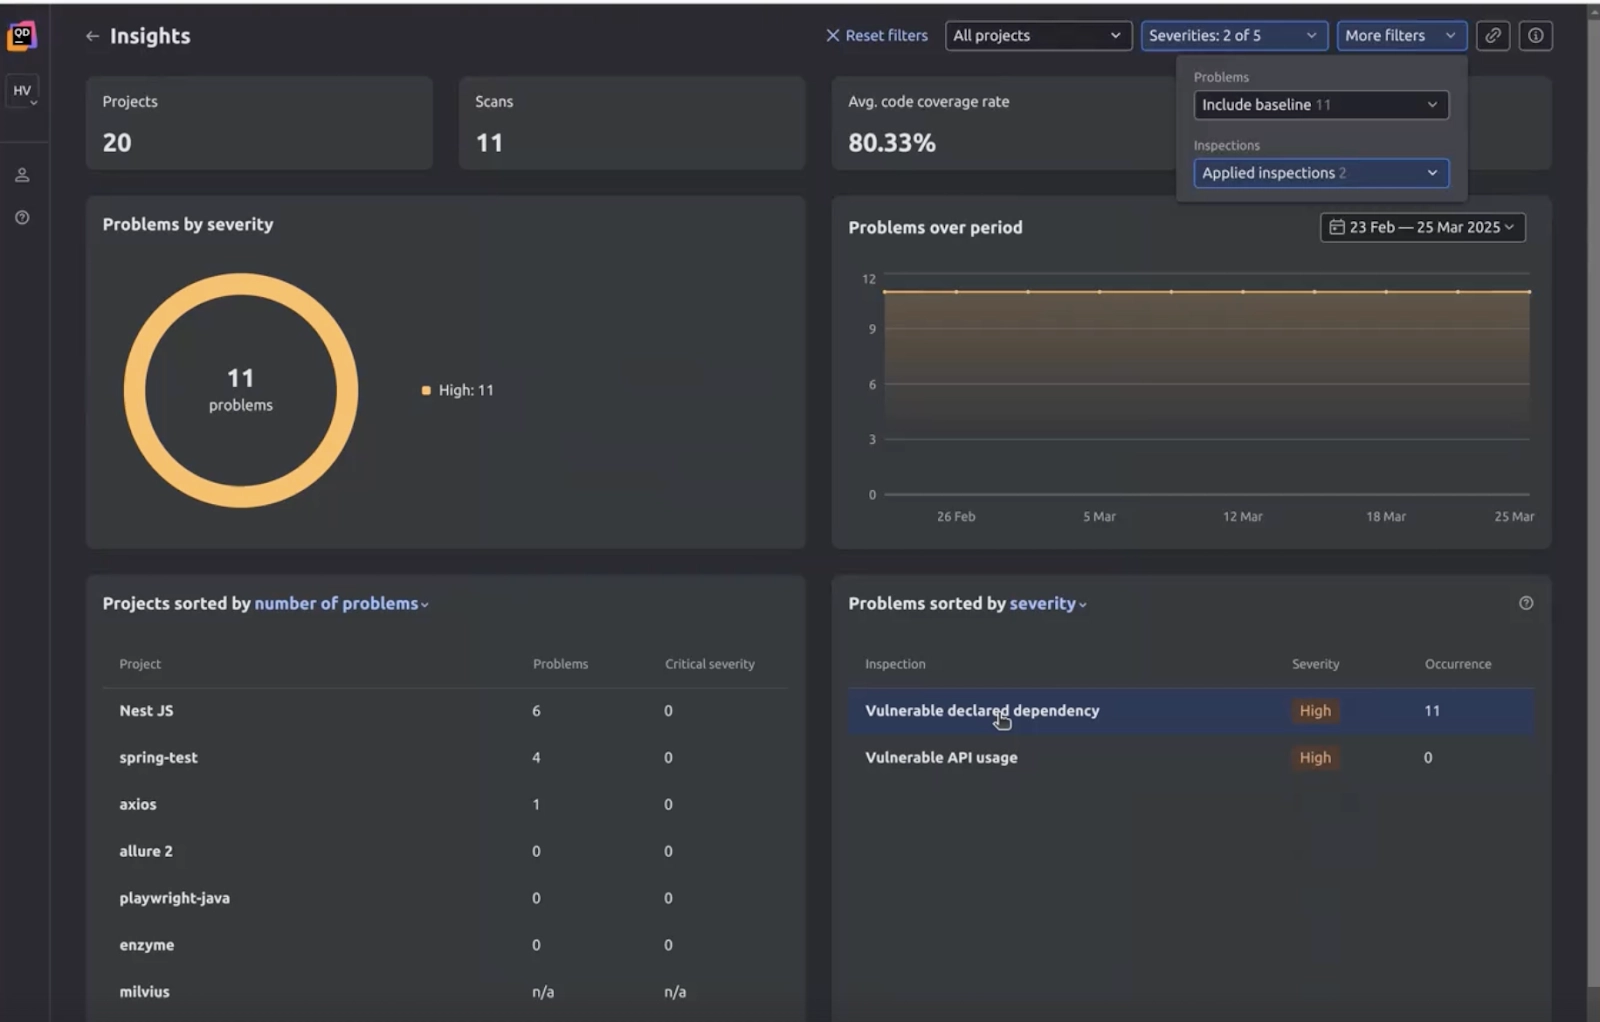1600x1022 pixels.
Task: Select the Nest JS project row
Action: point(146,711)
